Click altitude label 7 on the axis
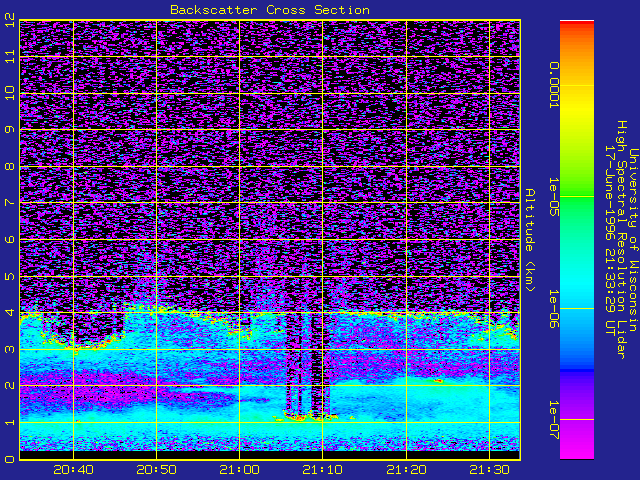Viewport: 640px width, 480px height. pyautogui.click(x=10, y=202)
